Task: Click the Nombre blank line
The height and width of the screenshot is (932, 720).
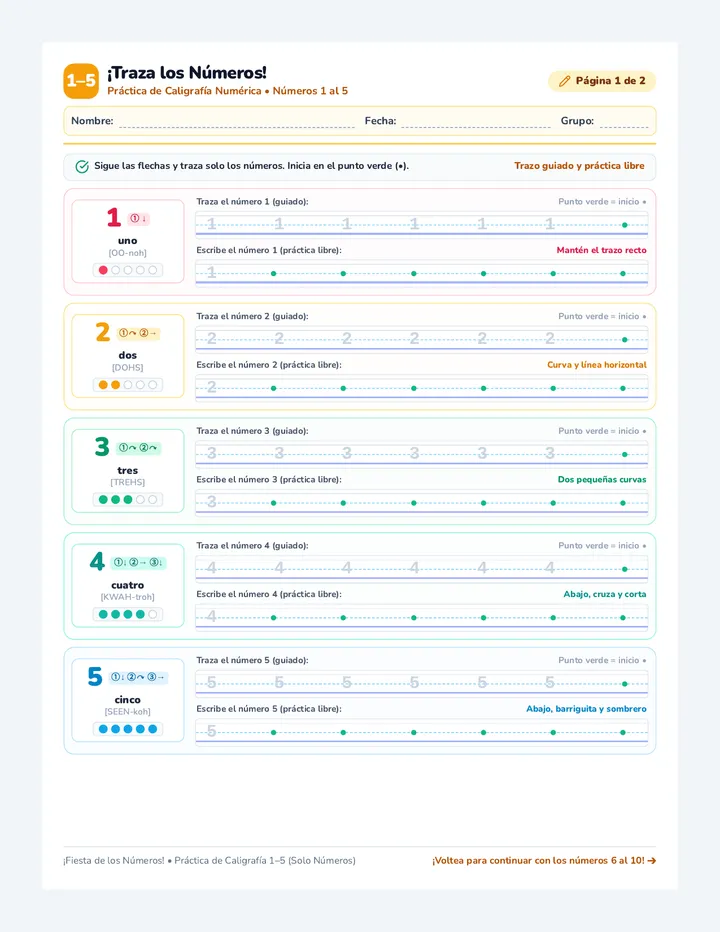Action: tap(236, 122)
